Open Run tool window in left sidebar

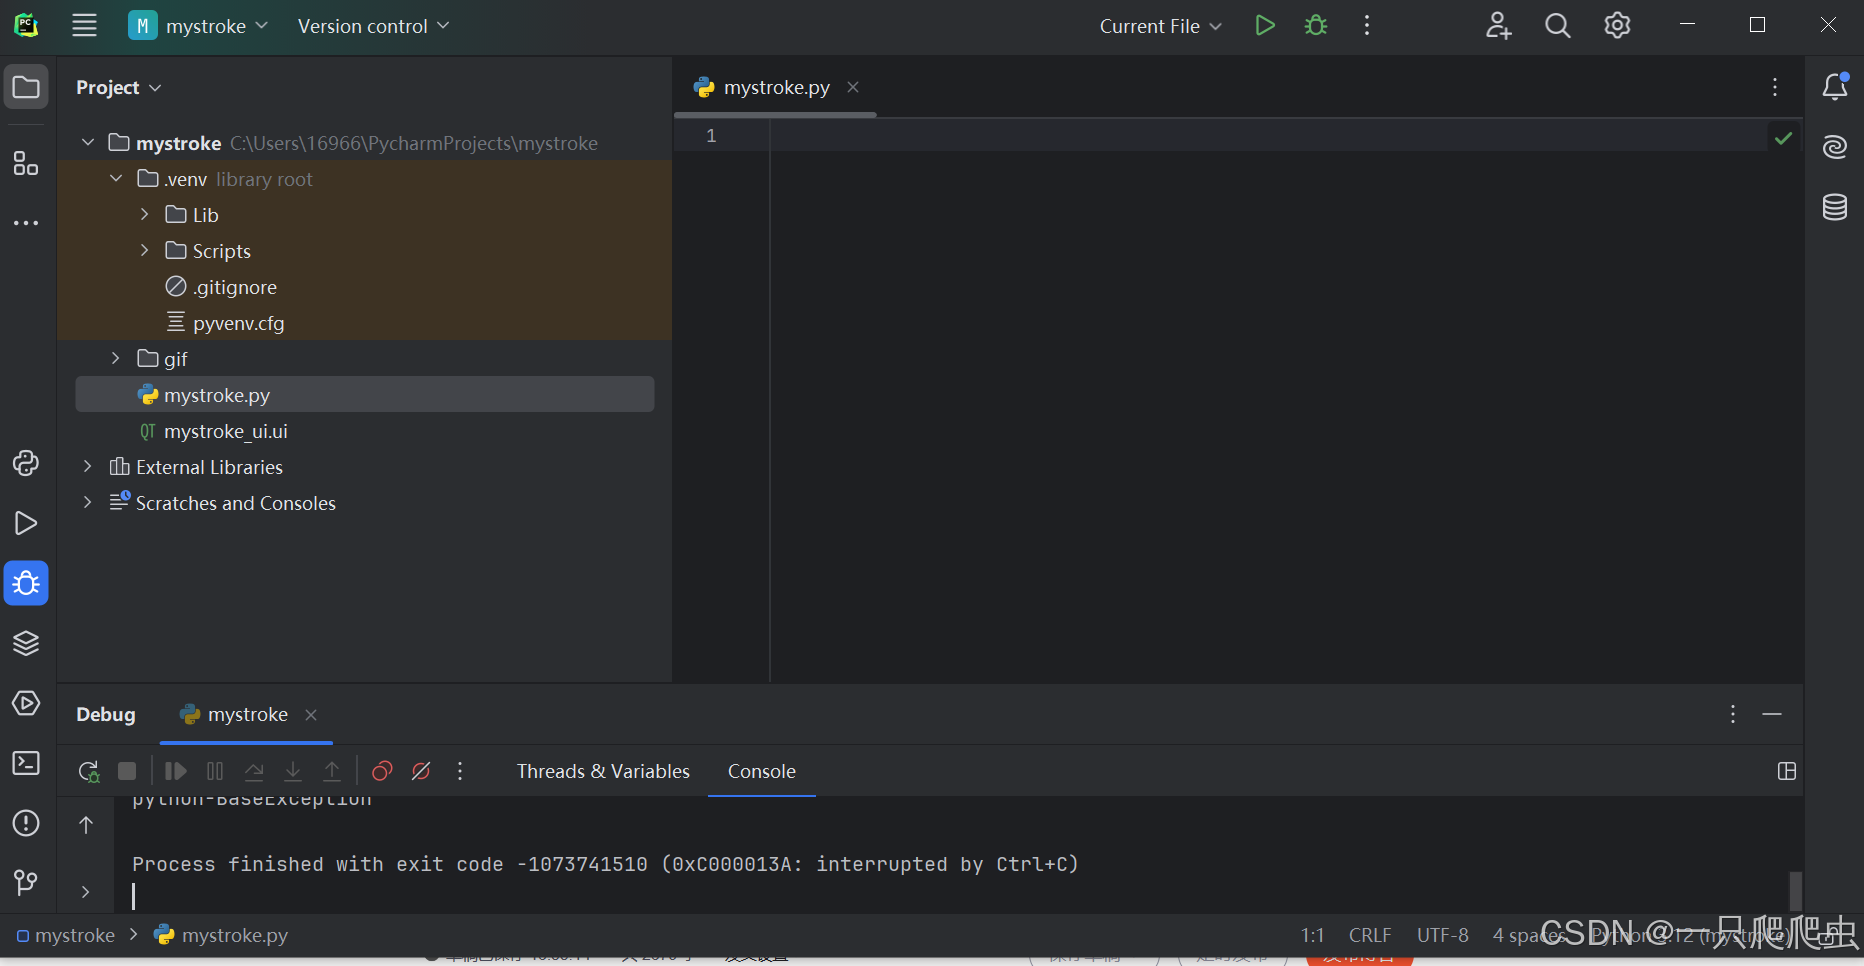26,523
